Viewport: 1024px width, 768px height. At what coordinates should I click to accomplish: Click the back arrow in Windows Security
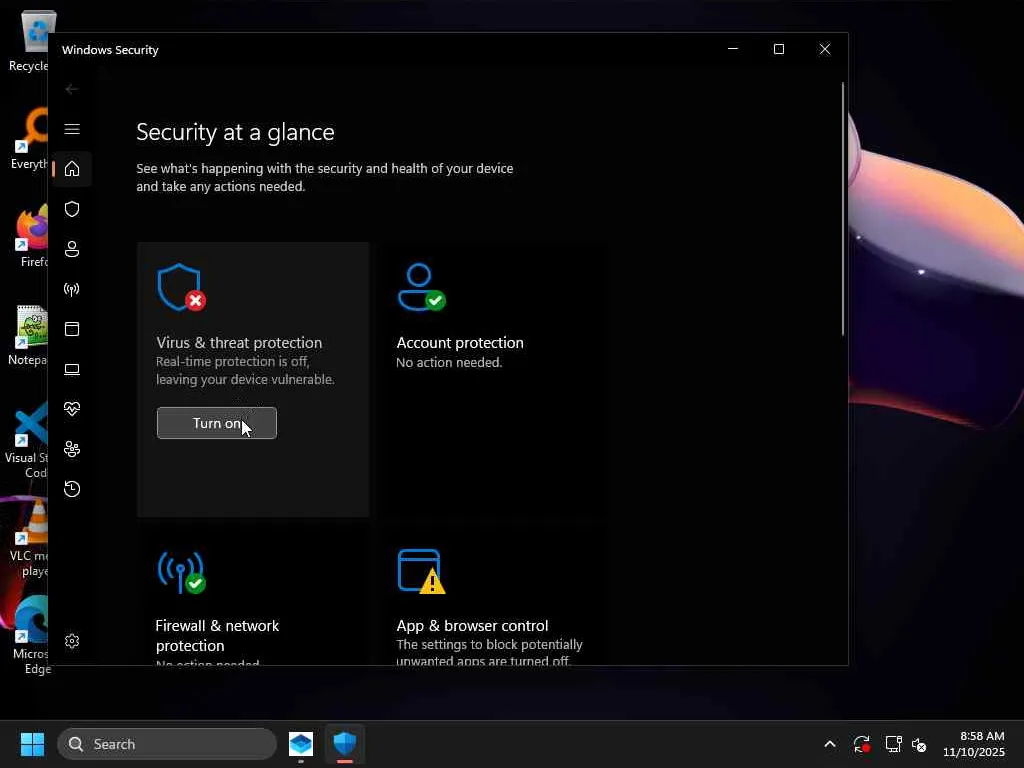pyautogui.click(x=72, y=89)
